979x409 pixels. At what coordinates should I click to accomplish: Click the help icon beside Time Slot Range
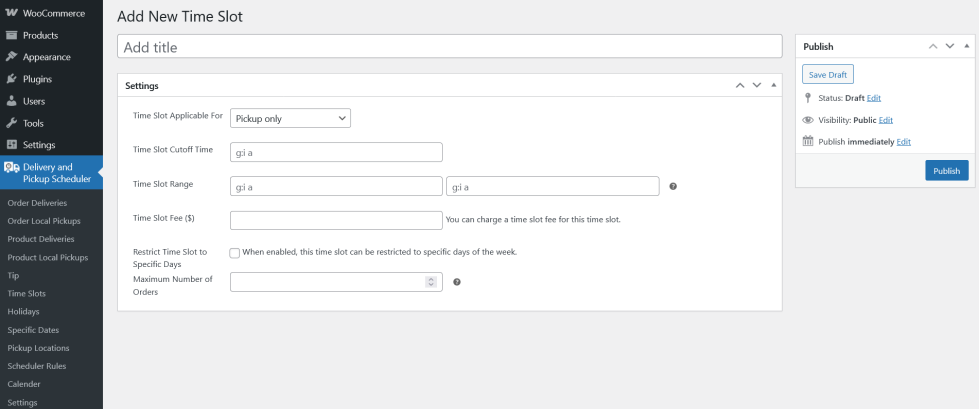pos(673,186)
